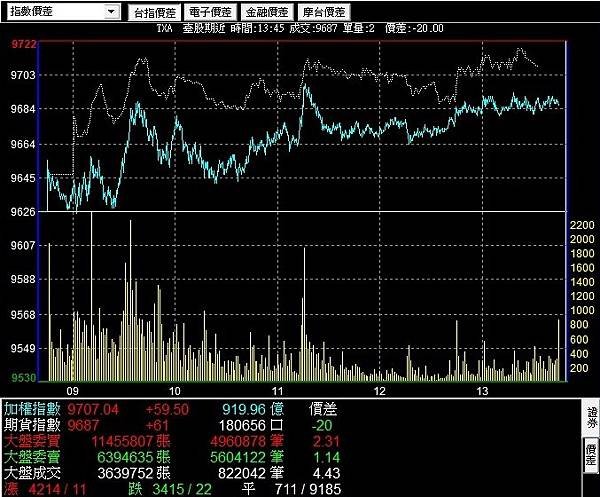Viewport: 600px width, 497px height.
Task: Click the 大盤委賣 count 5604122 筆
Action: (x=247, y=457)
